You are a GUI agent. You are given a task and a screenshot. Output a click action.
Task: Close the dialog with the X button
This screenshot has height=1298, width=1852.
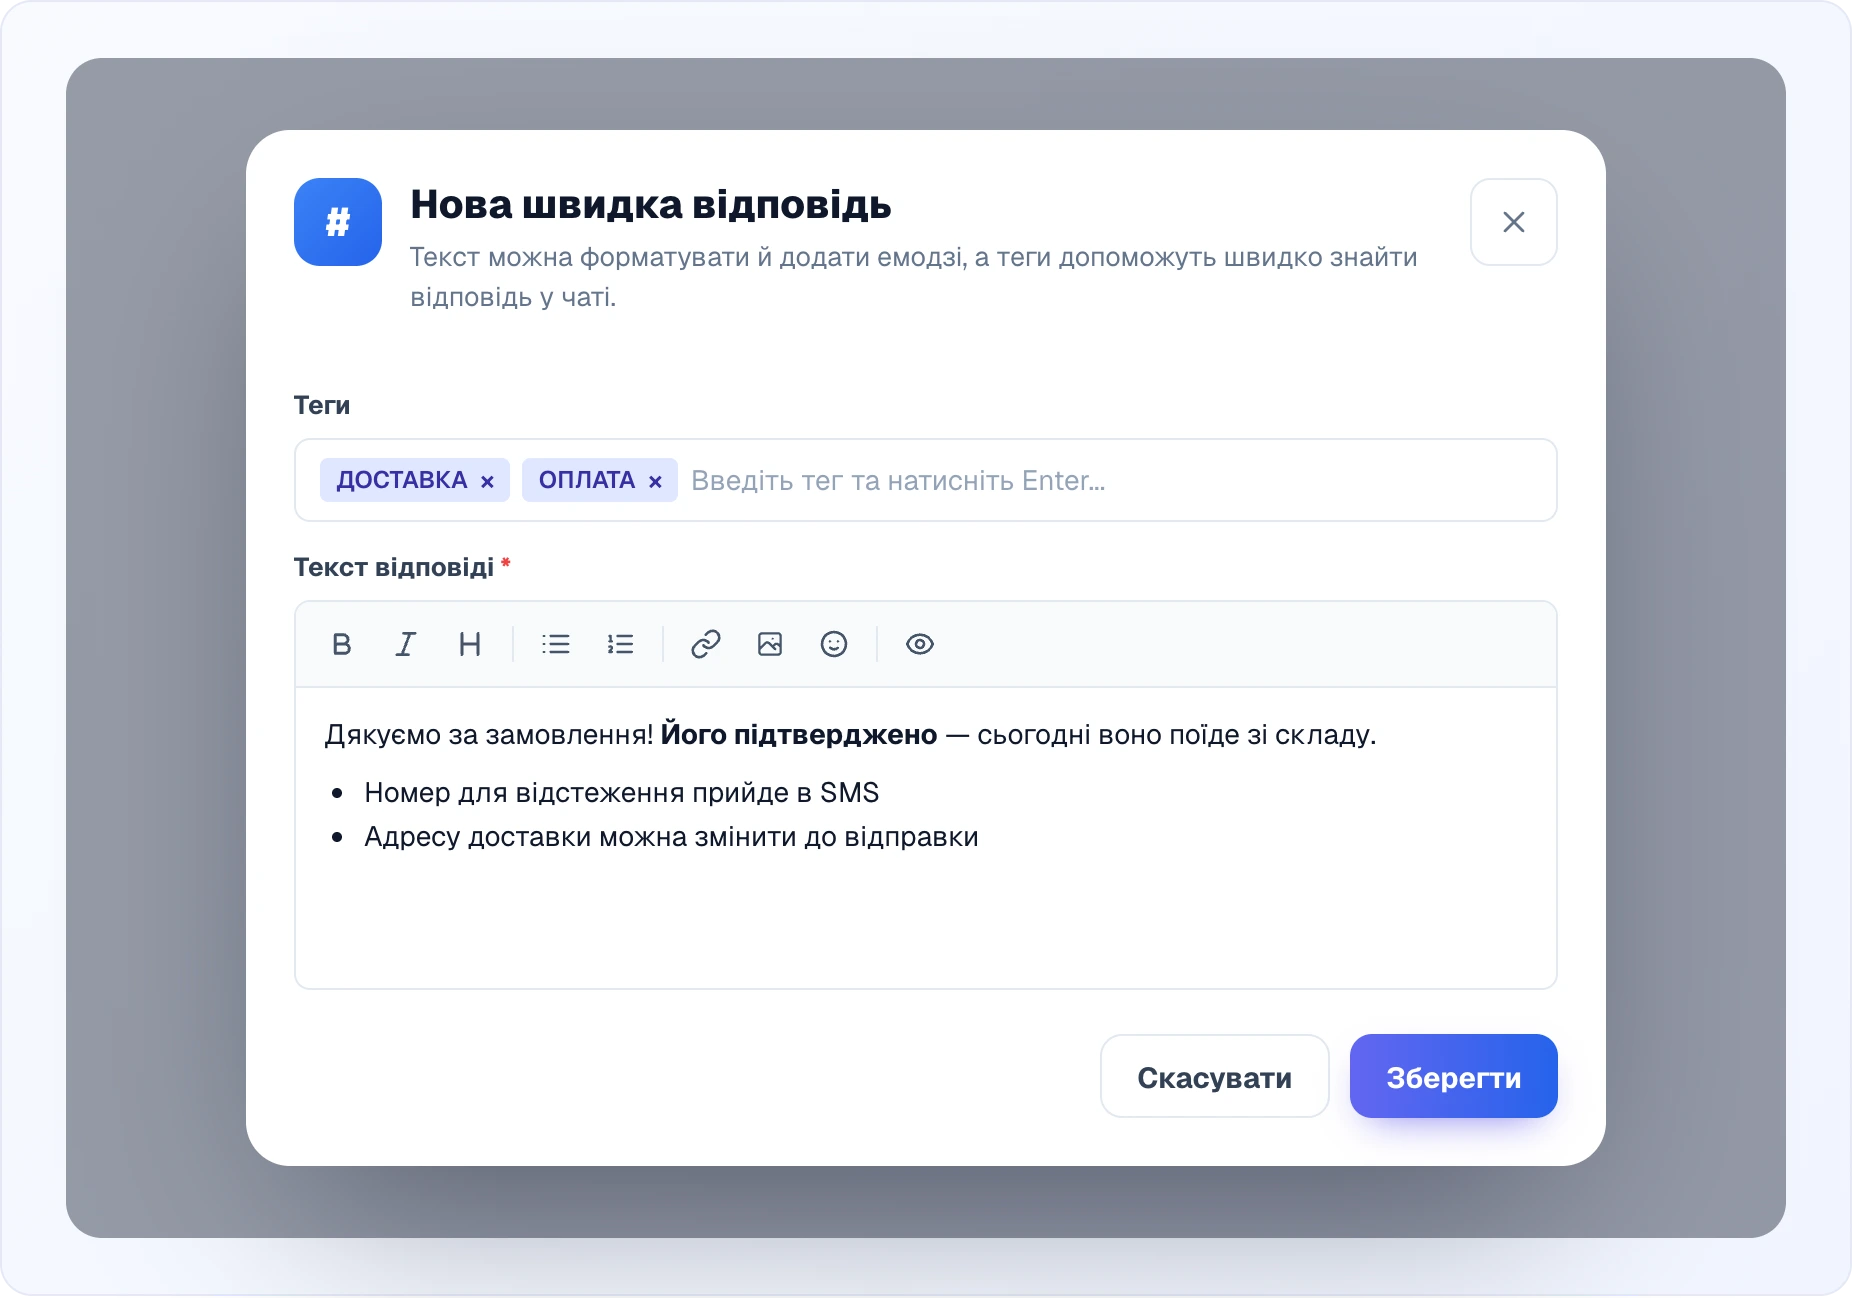pyautogui.click(x=1514, y=222)
